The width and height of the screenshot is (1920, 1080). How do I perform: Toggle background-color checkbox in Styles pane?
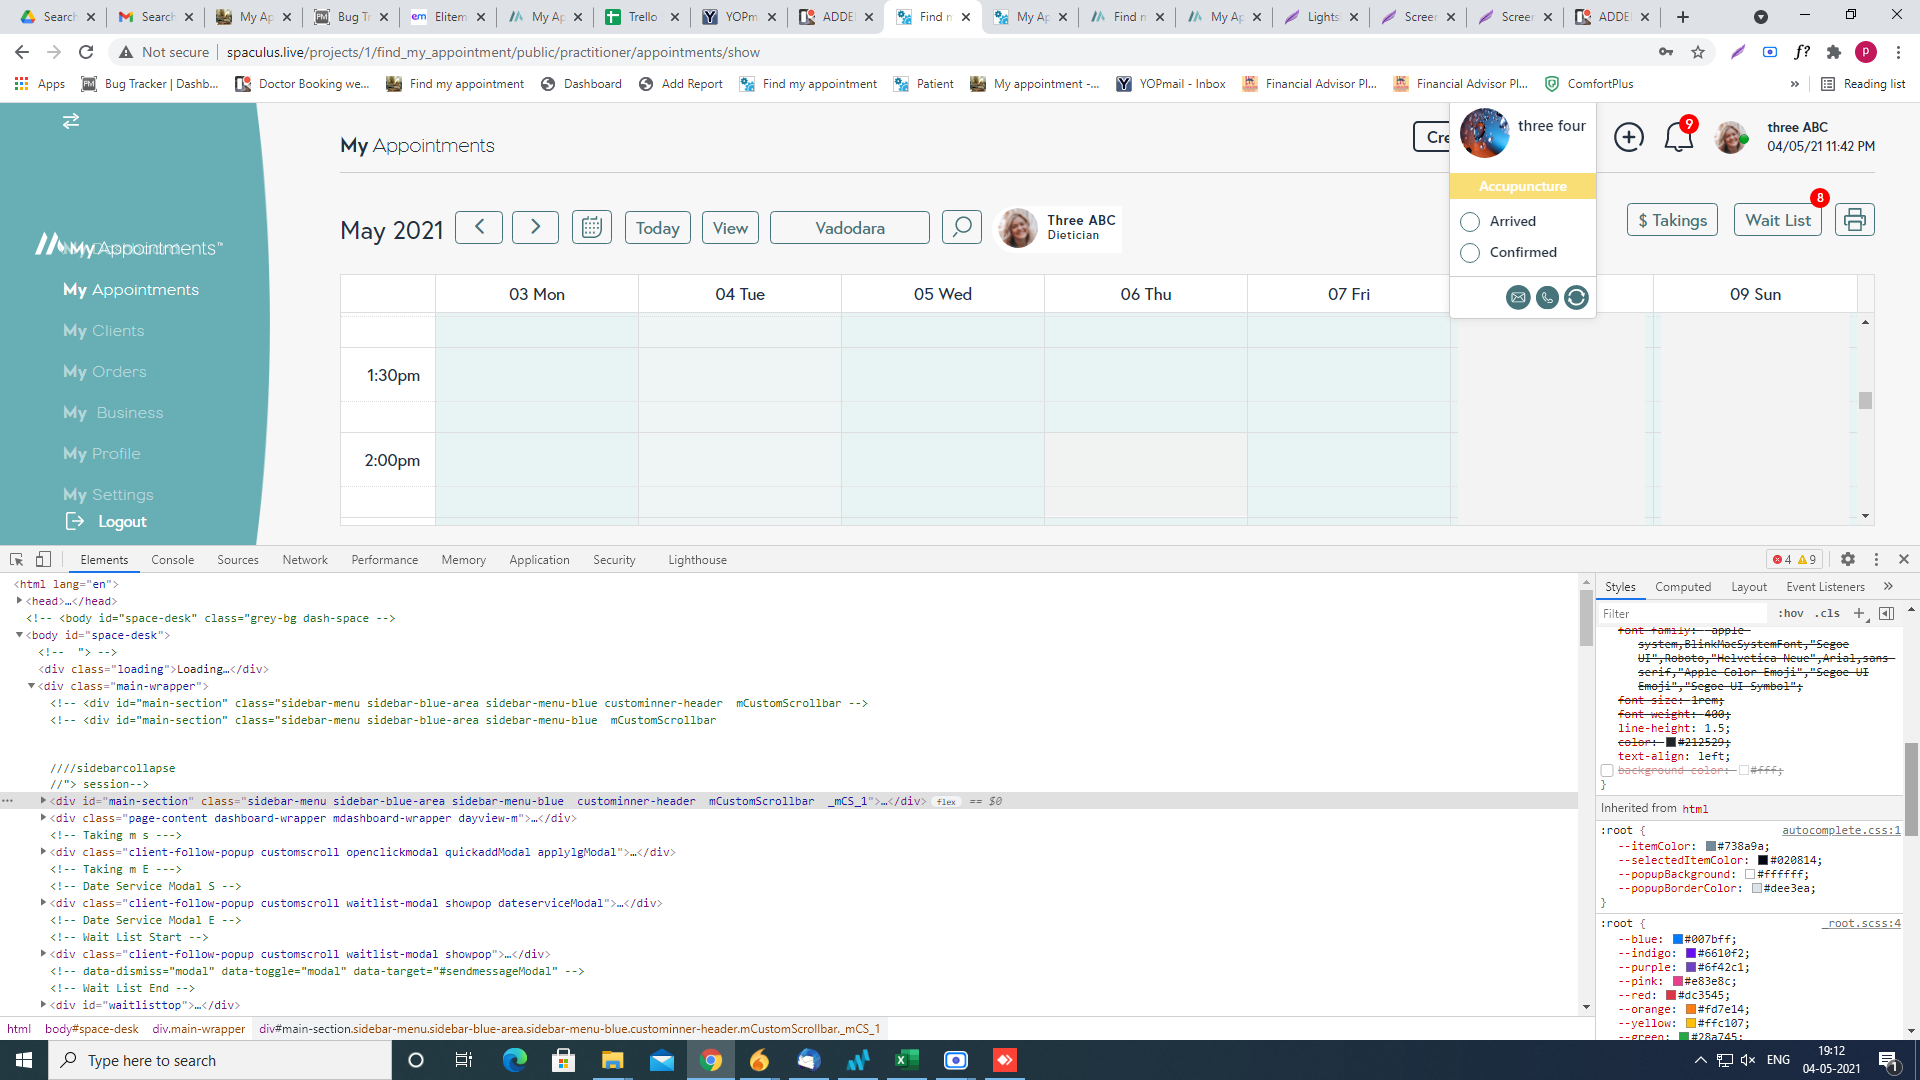coord(1607,771)
